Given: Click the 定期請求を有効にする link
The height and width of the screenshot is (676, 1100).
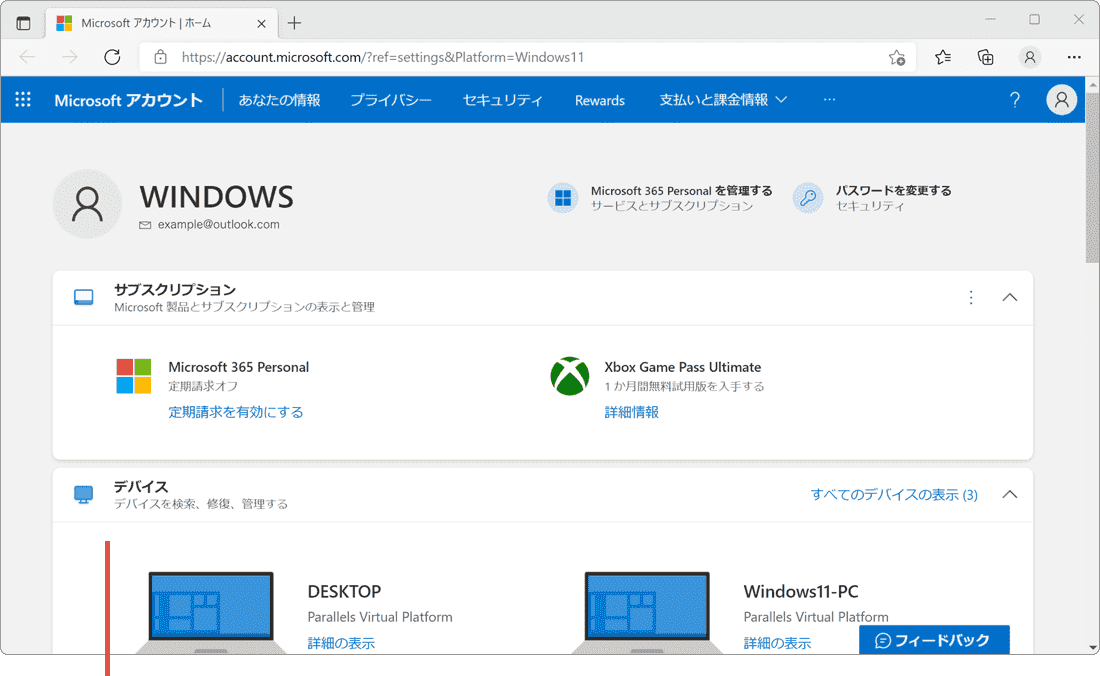Looking at the screenshot, I should point(236,412).
